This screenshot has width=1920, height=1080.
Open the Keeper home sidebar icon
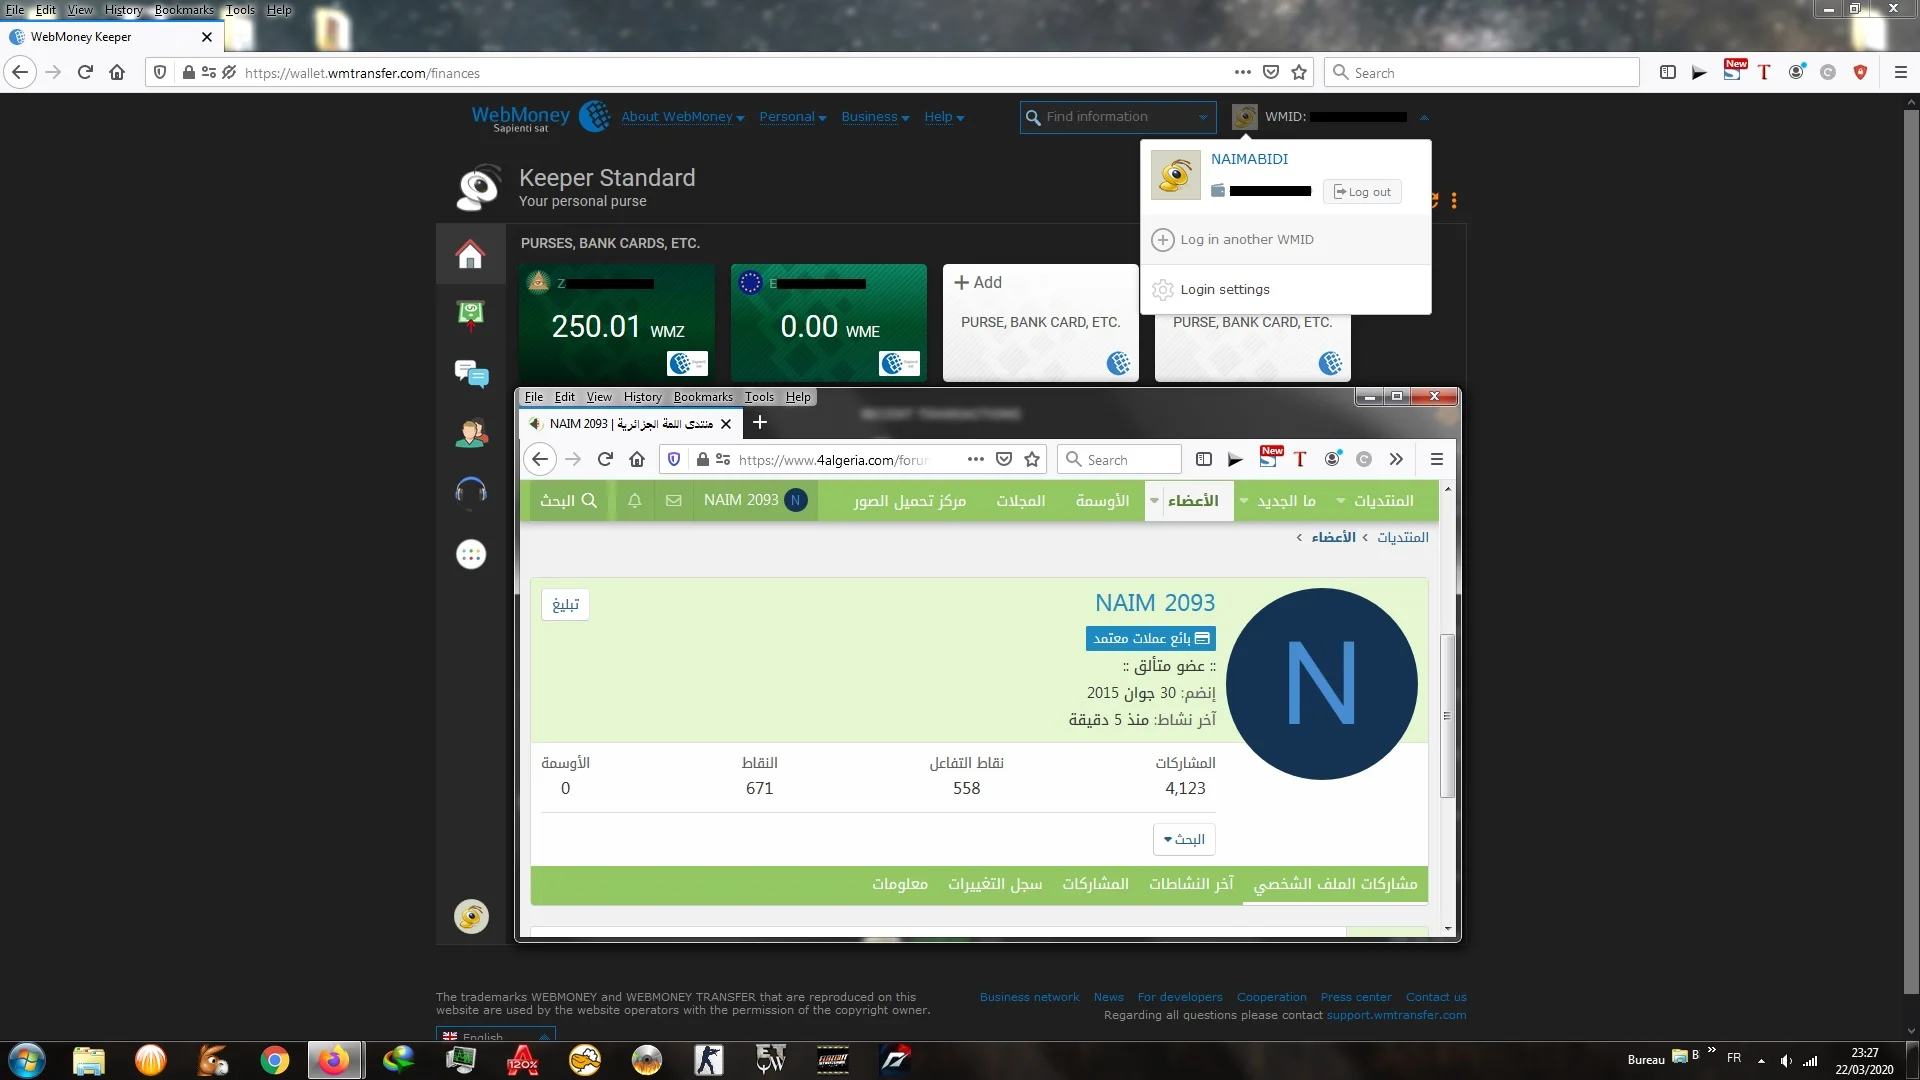click(470, 254)
